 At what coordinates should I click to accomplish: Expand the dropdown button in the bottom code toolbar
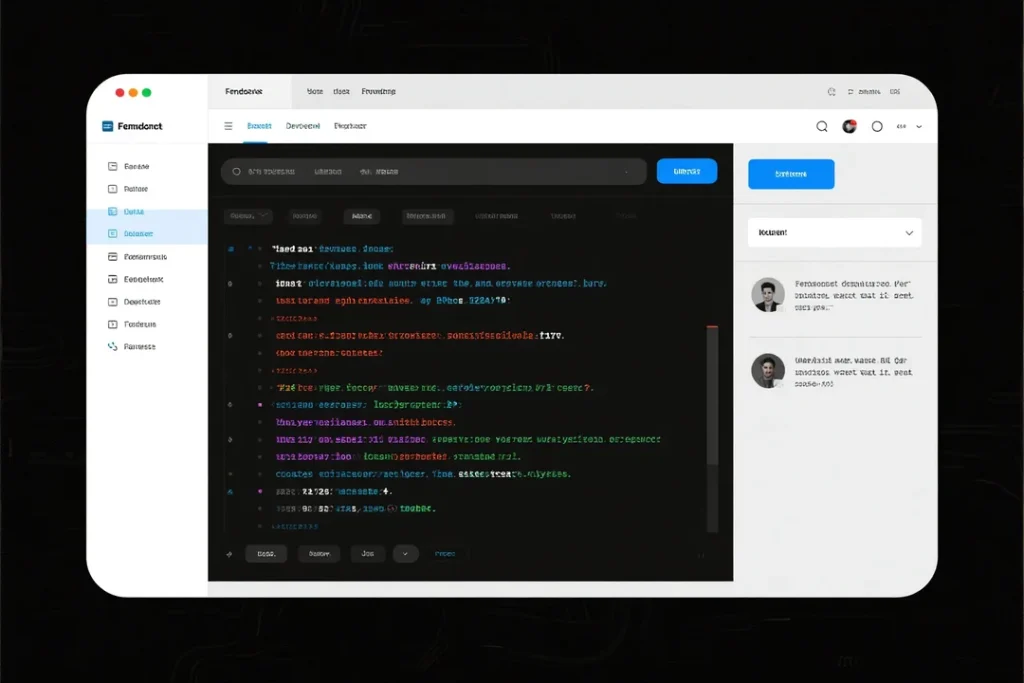click(x=405, y=553)
